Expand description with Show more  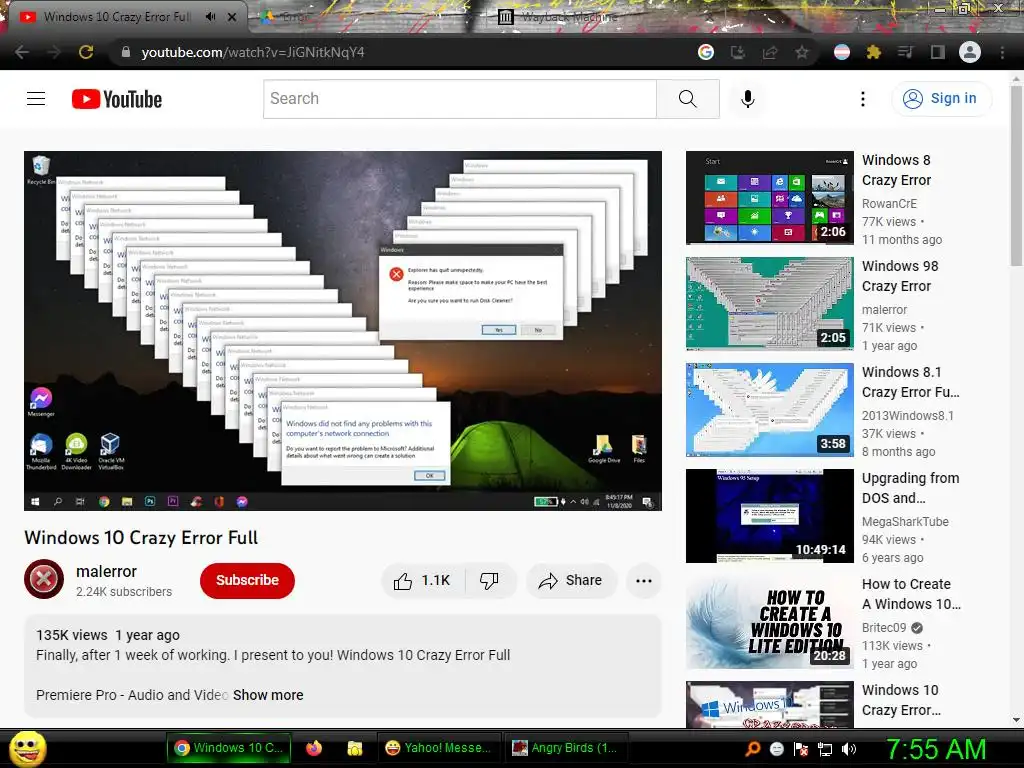(x=268, y=695)
